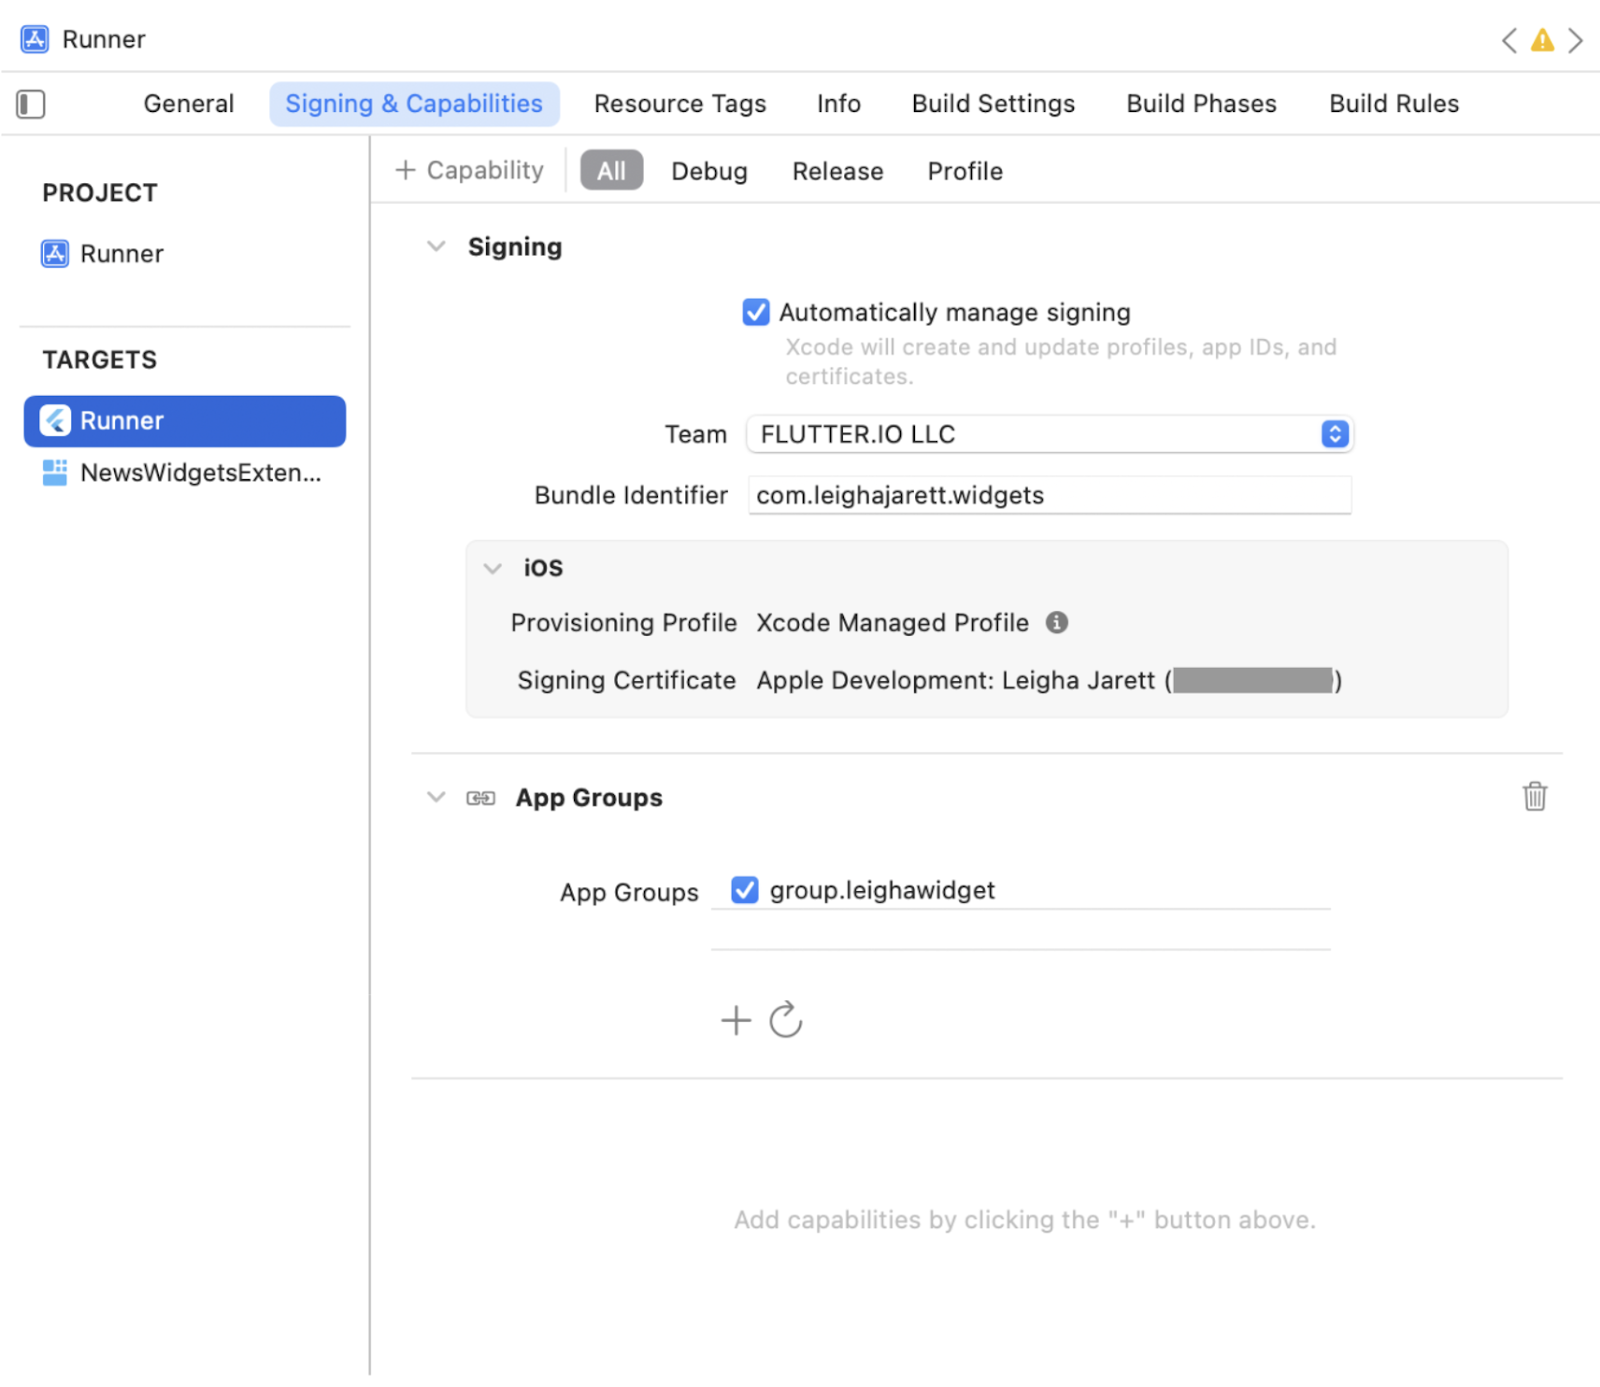Go to previous issue with left chevron
This screenshot has height=1387, width=1600.
click(x=1509, y=40)
